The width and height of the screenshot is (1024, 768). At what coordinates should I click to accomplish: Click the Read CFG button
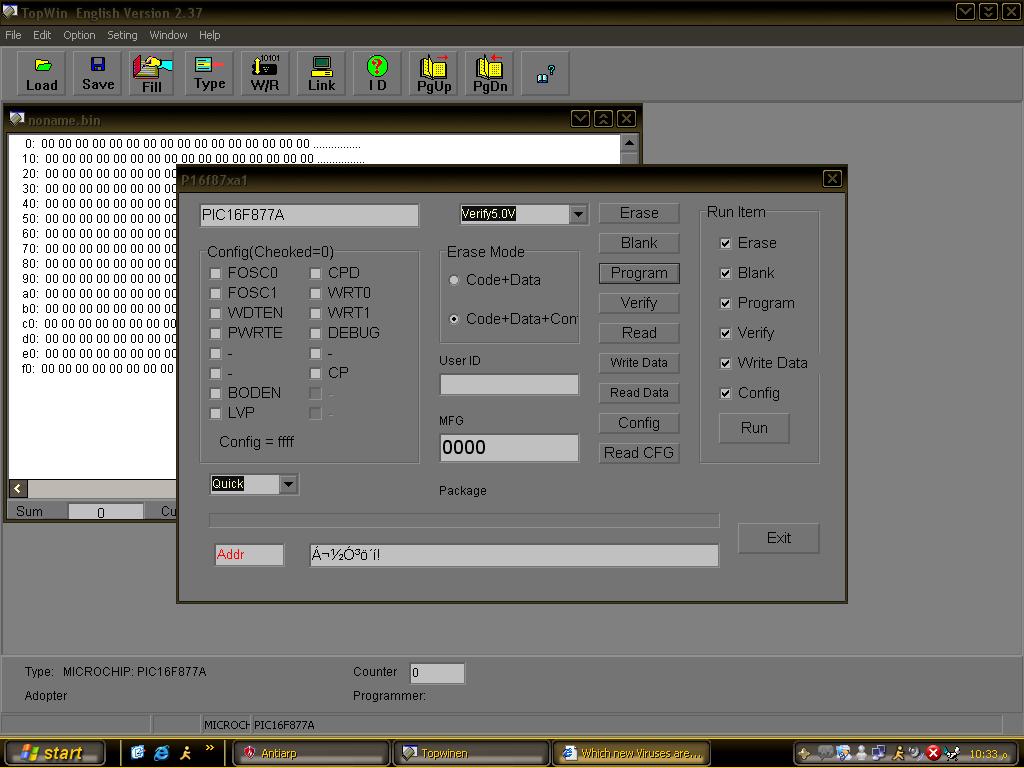639,453
